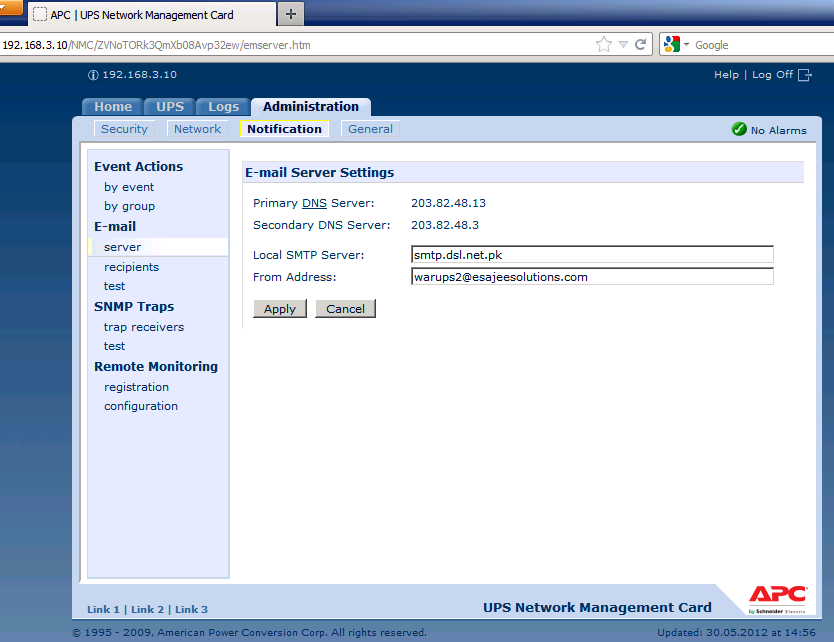Screen dimensions: 834x642
Task: Open the SNMP Traps test page
Action: [114, 346]
